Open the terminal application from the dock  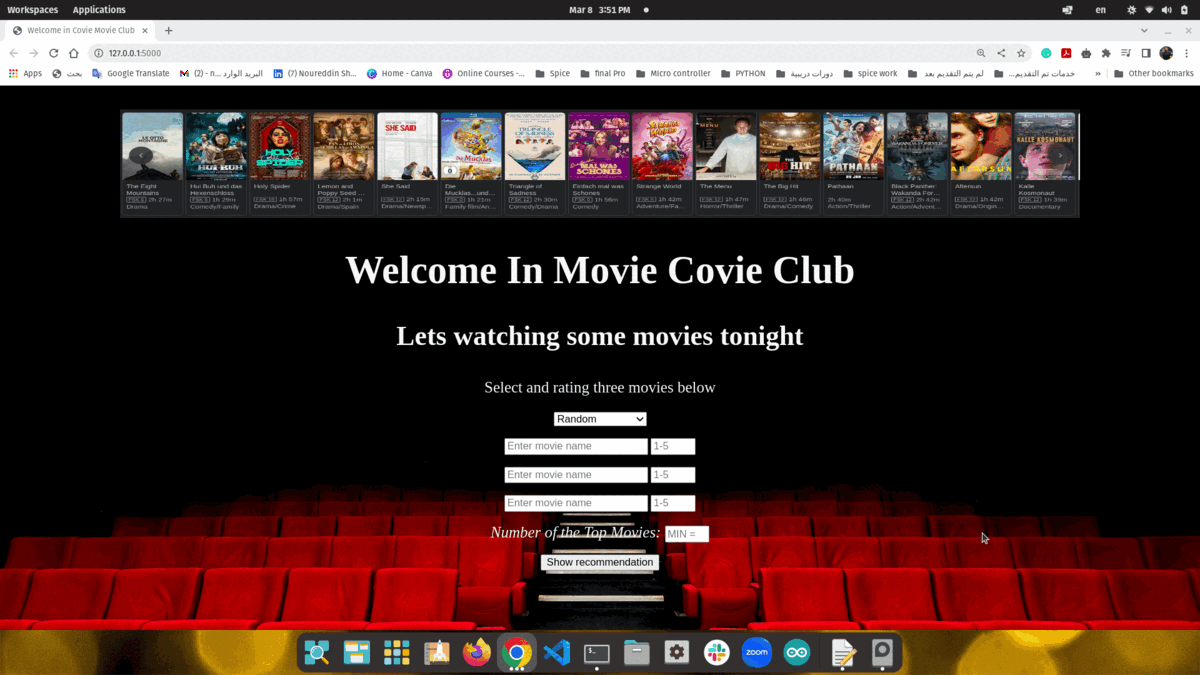(x=595, y=652)
